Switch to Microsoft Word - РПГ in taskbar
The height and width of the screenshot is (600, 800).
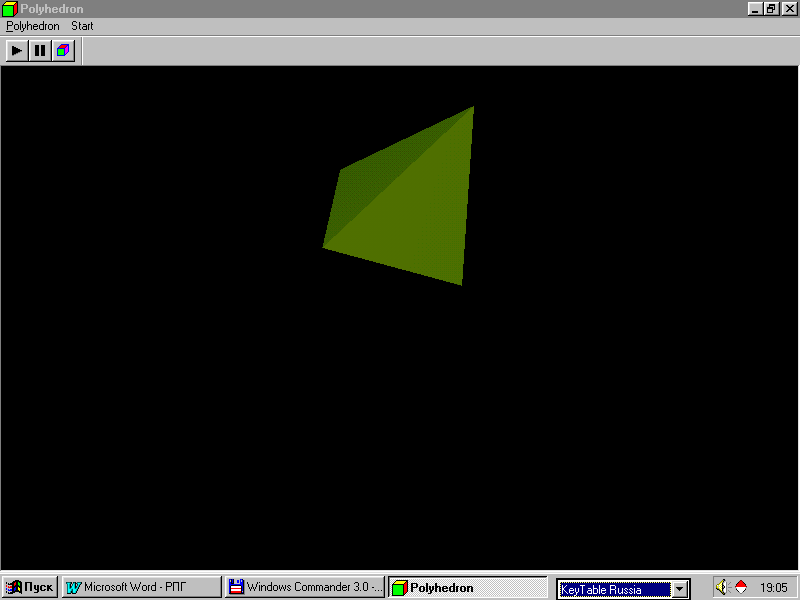[141, 587]
